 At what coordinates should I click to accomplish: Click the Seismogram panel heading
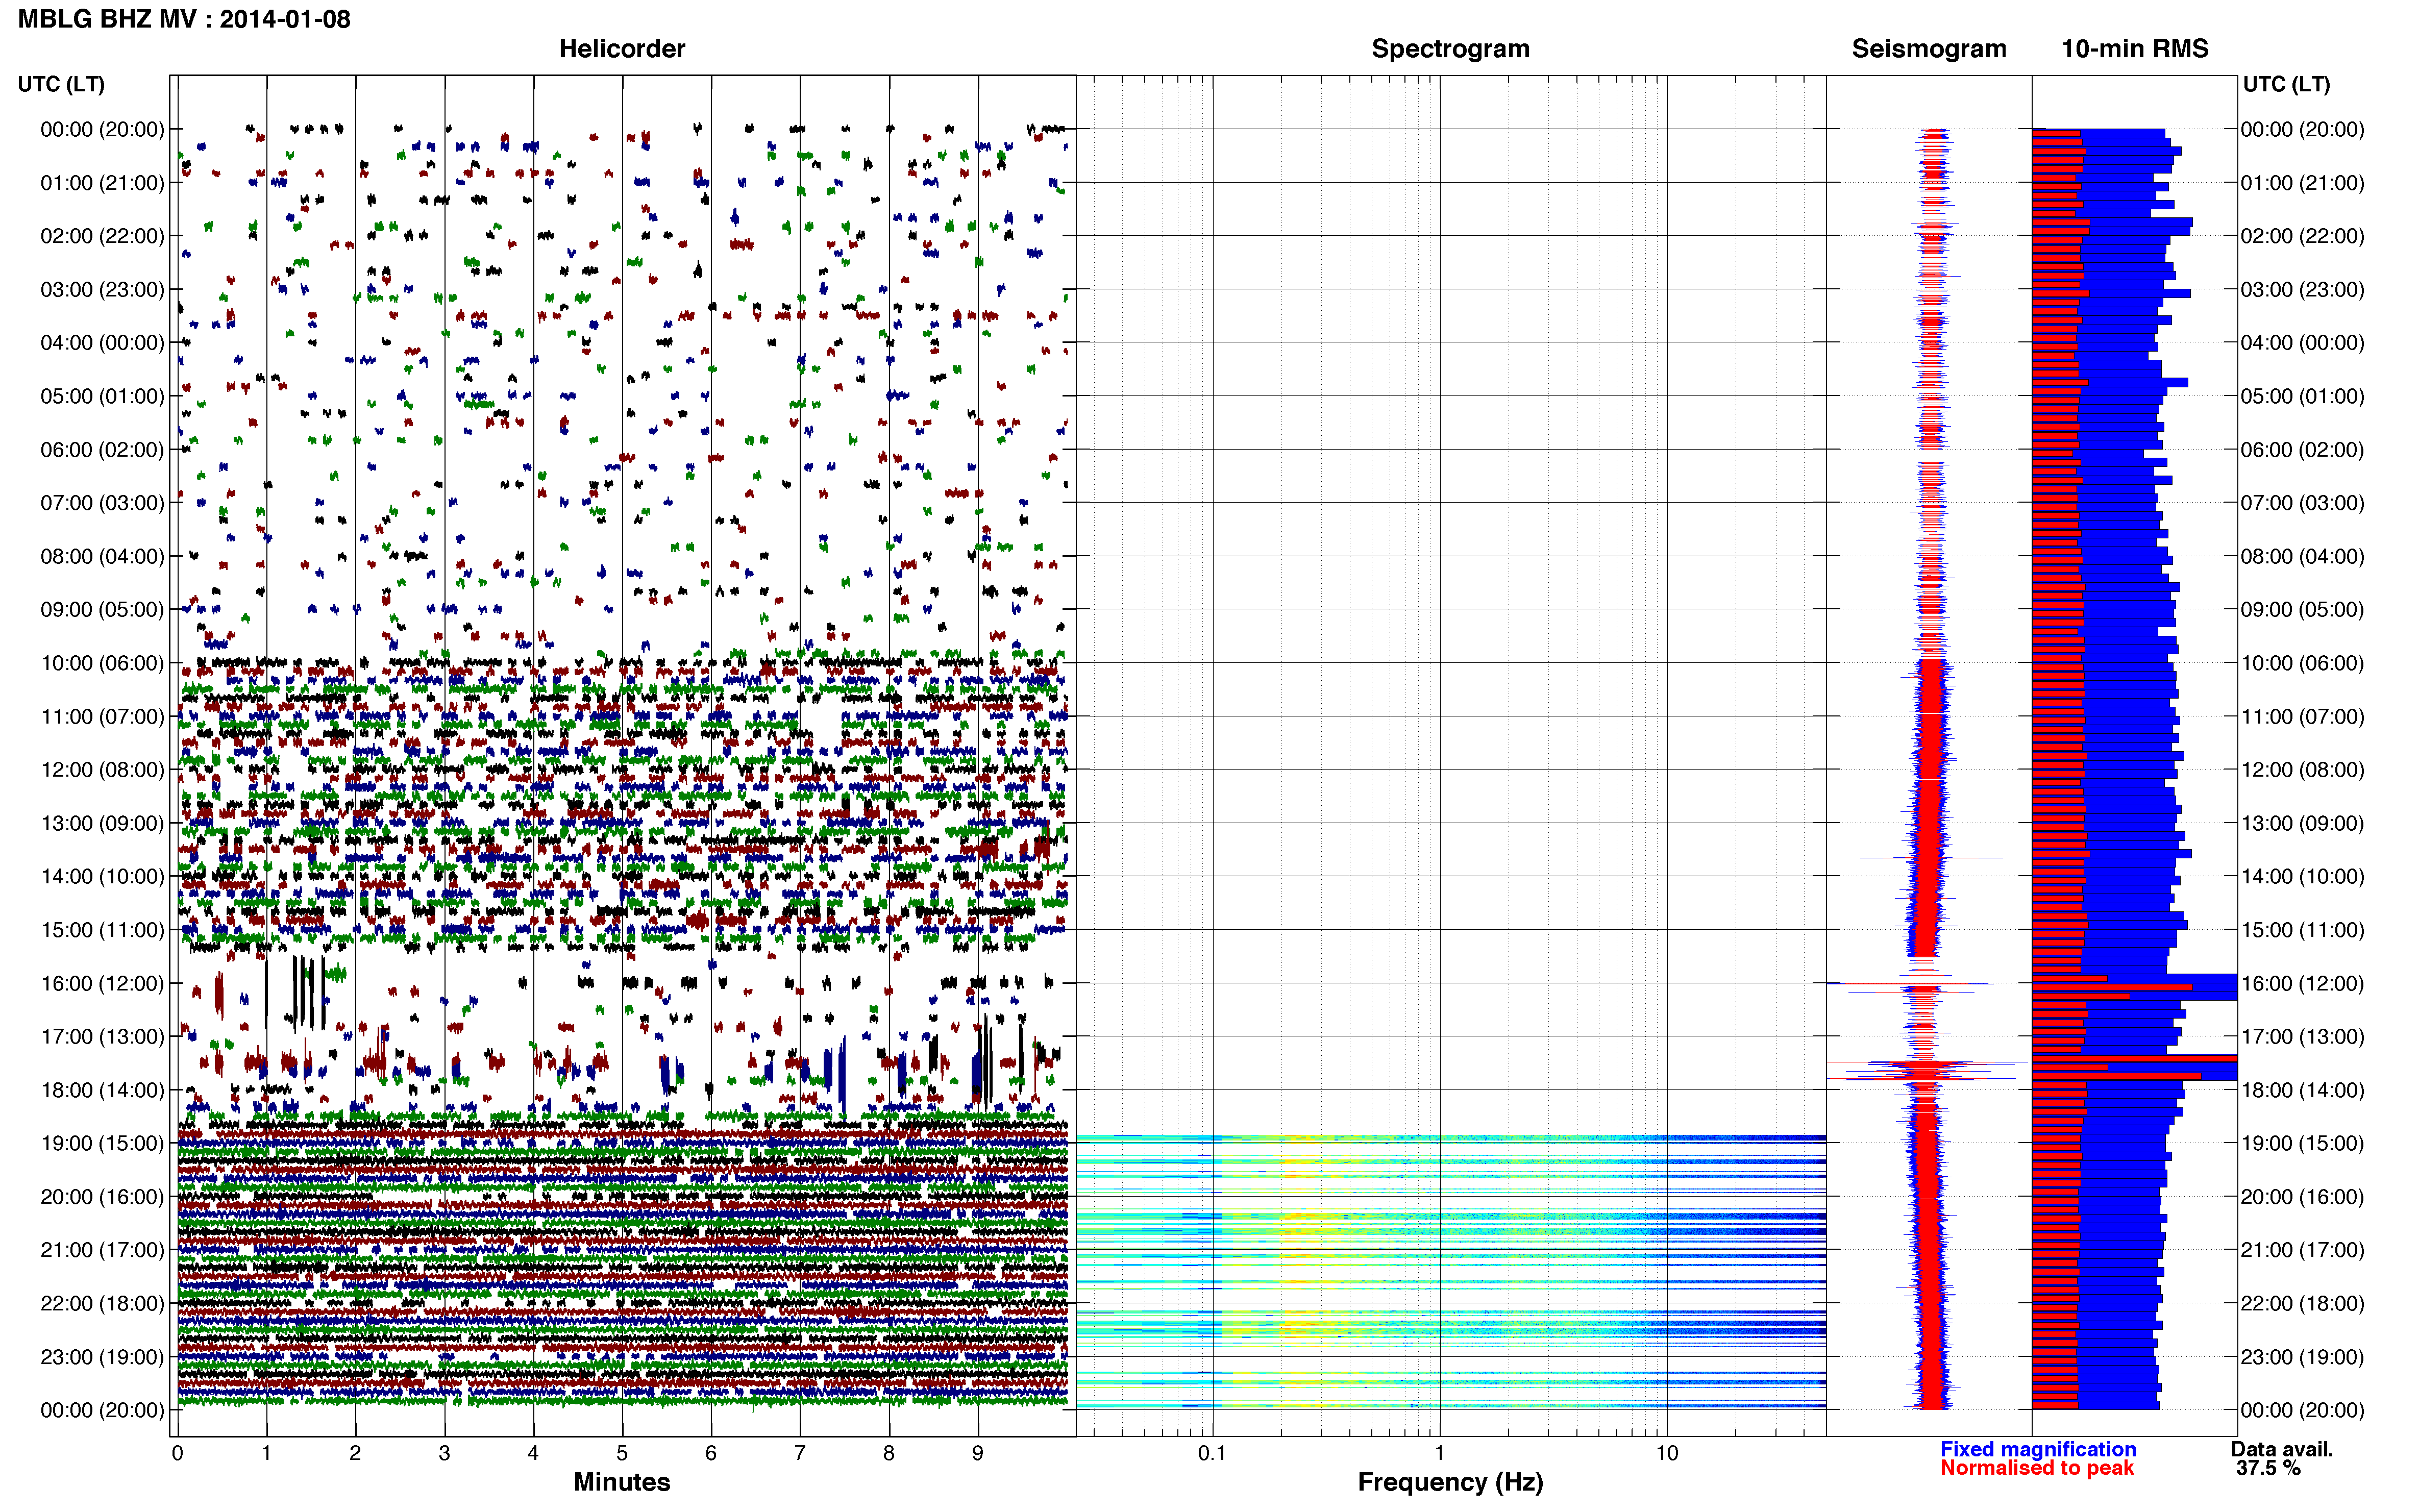coord(1928,48)
